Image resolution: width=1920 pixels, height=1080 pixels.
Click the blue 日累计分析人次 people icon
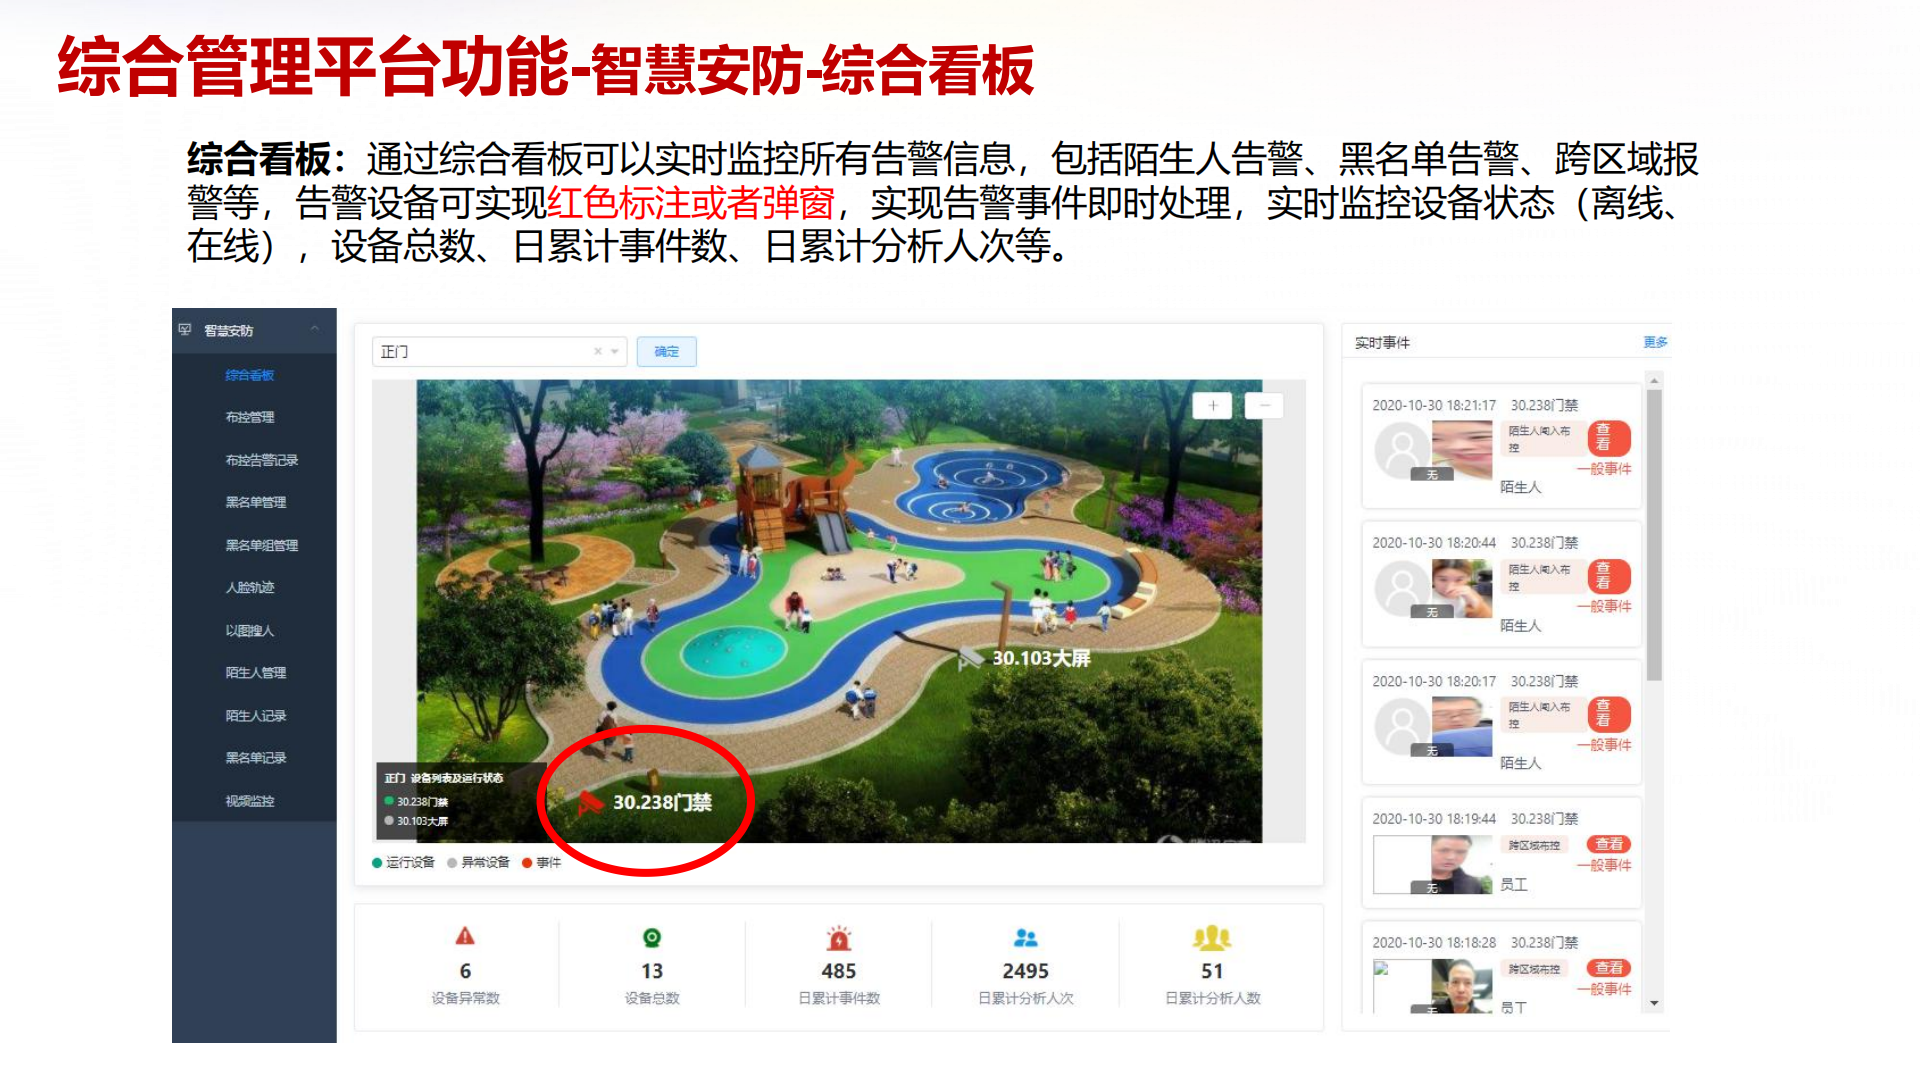pos(1026,937)
